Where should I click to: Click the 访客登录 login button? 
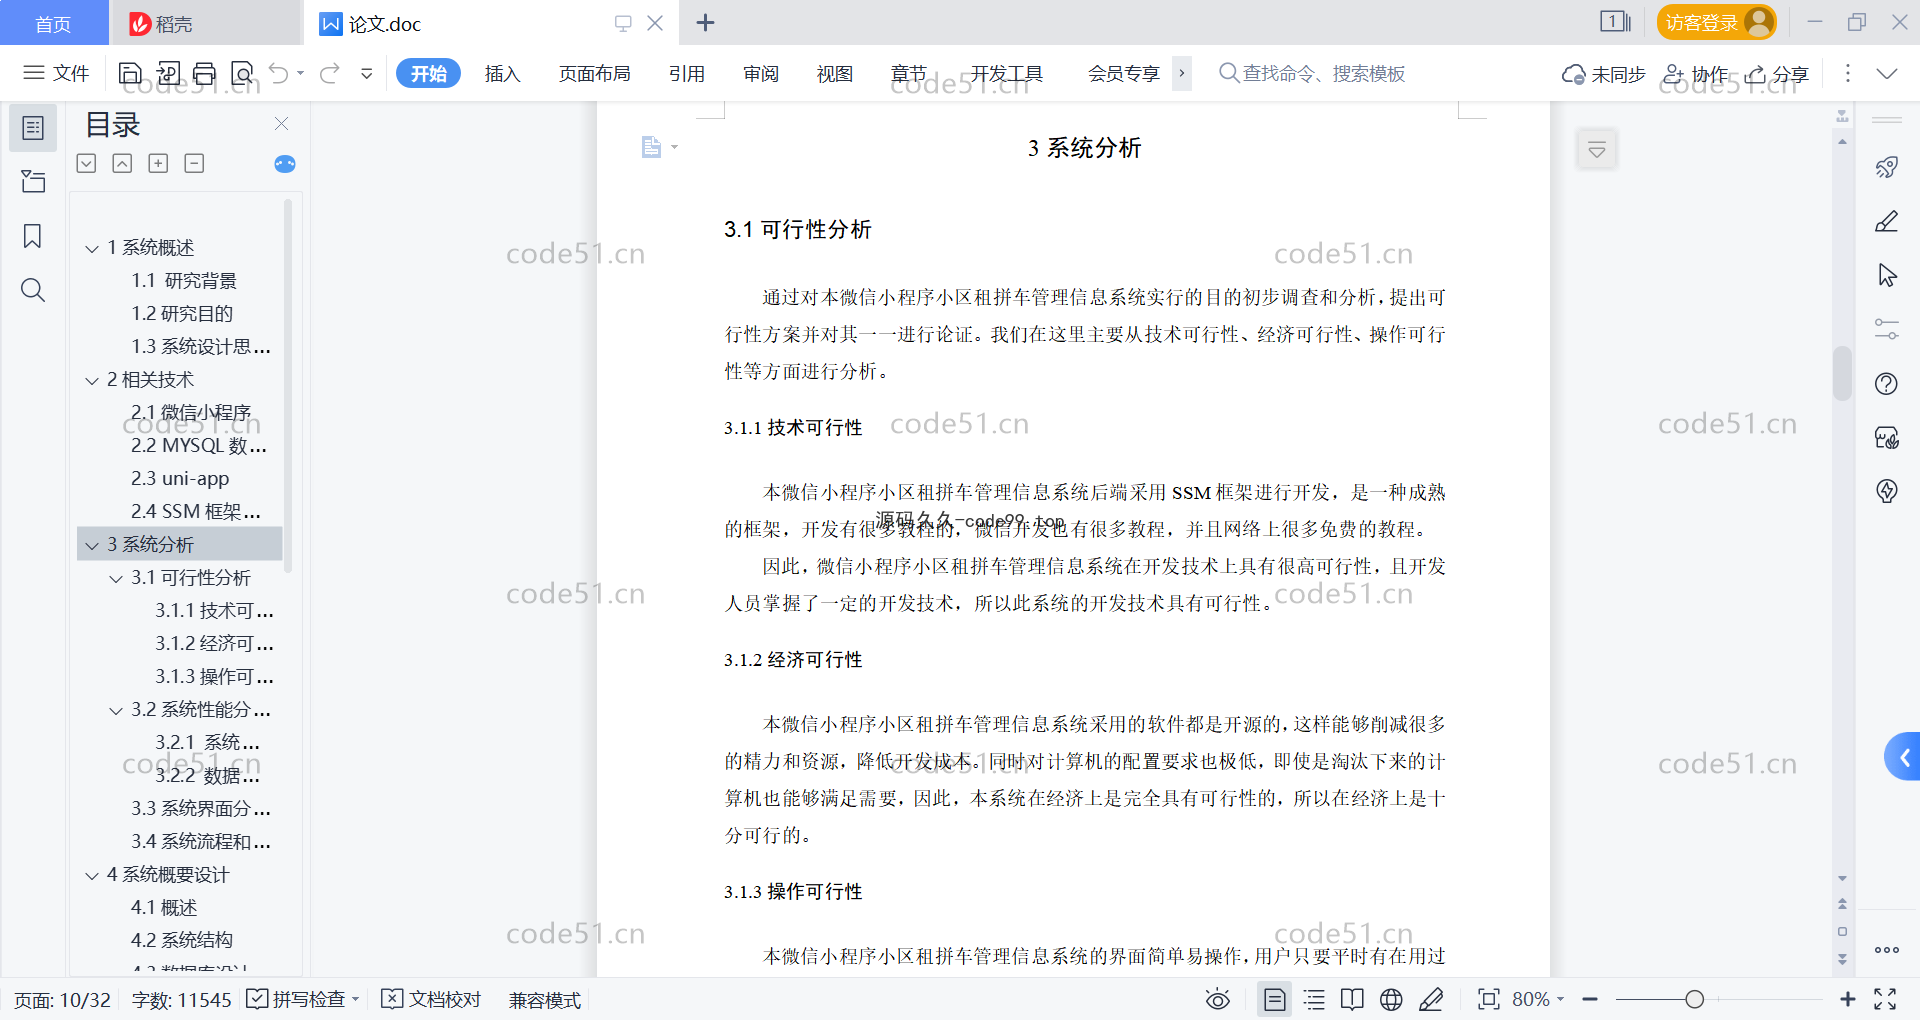click(1716, 22)
